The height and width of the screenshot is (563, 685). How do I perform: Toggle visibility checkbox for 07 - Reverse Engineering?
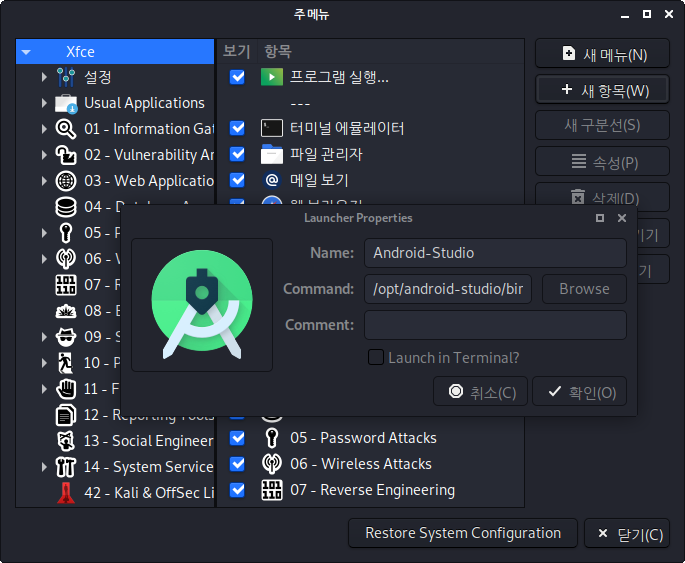[237, 490]
